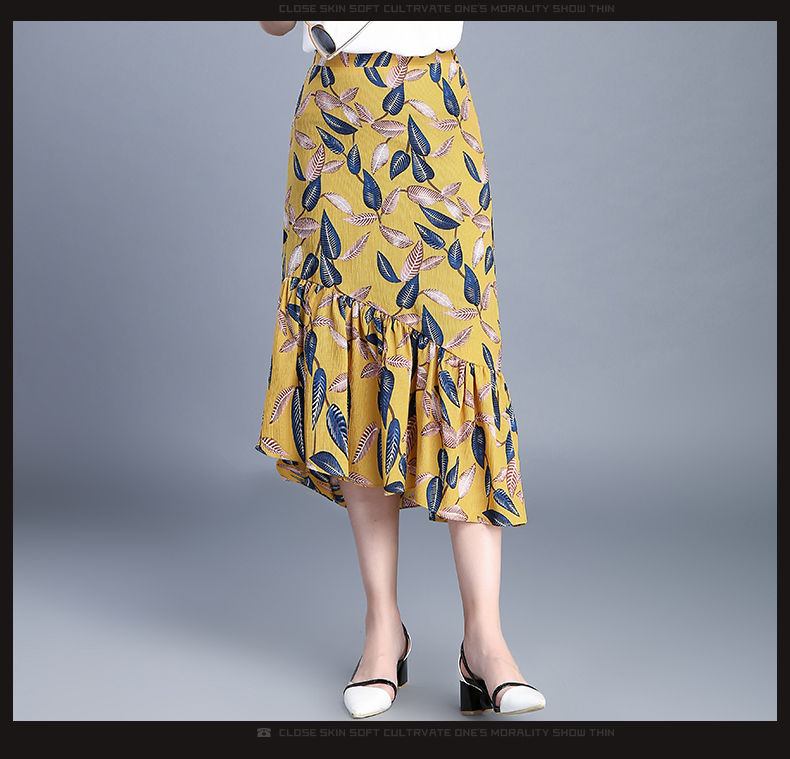790x759 pixels.
Task: Click the bottom banner slogan text
Action: (x=446, y=733)
